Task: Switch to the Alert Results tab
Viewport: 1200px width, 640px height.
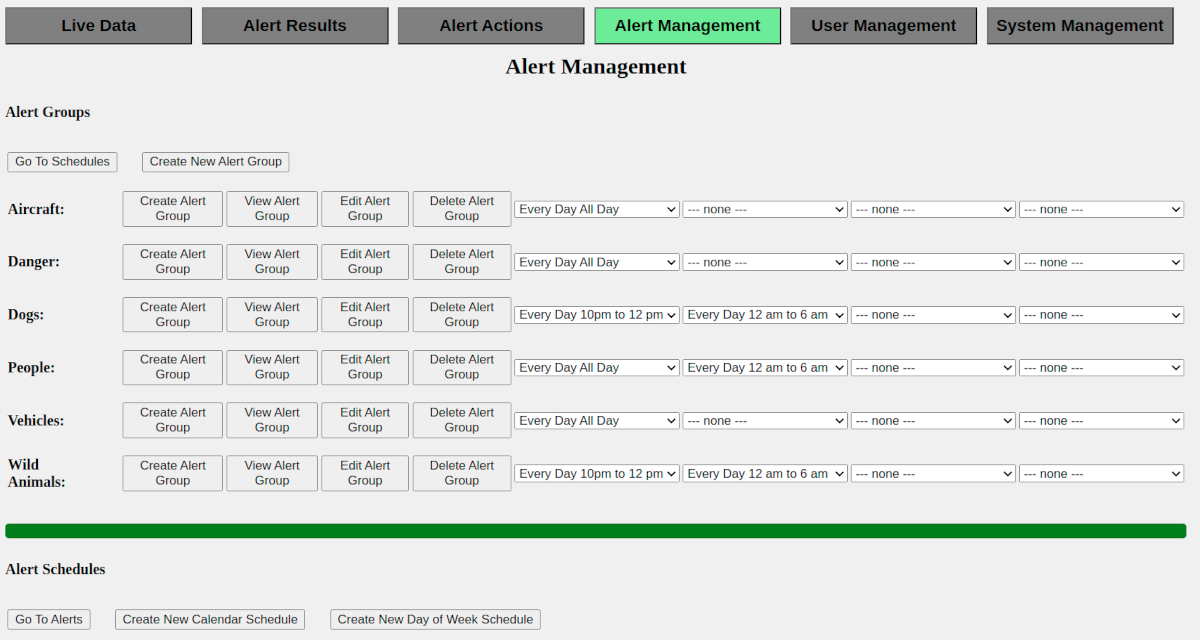Action: pyautogui.click(x=295, y=26)
